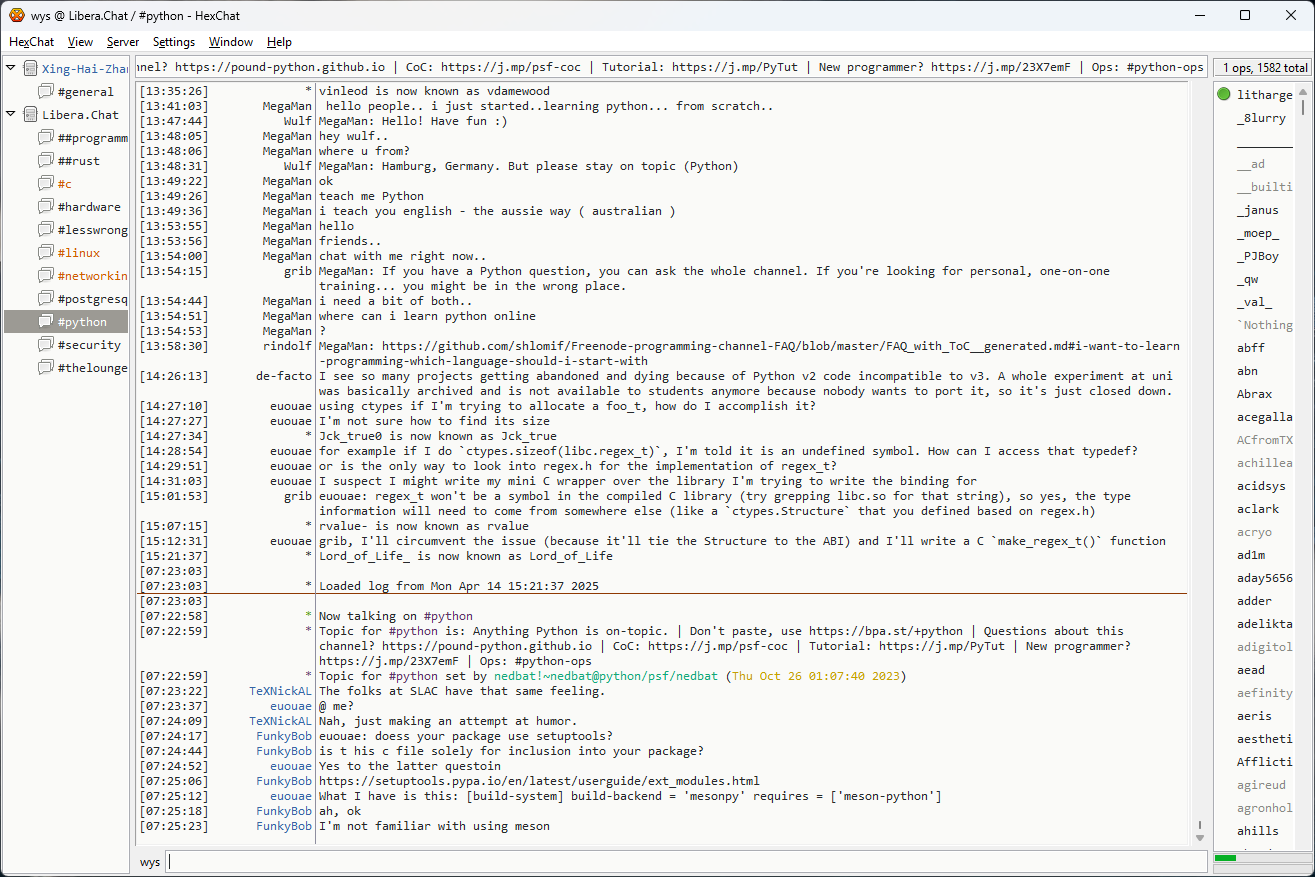The height and width of the screenshot is (877, 1315).
Task: Open the Server menu
Action: pyautogui.click(x=123, y=42)
